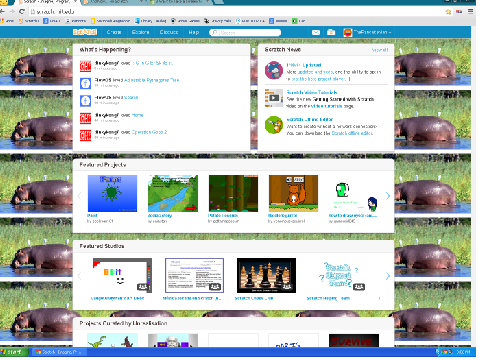
Task: Click the Windows Start button
Action: pyautogui.click(x=14, y=352)
